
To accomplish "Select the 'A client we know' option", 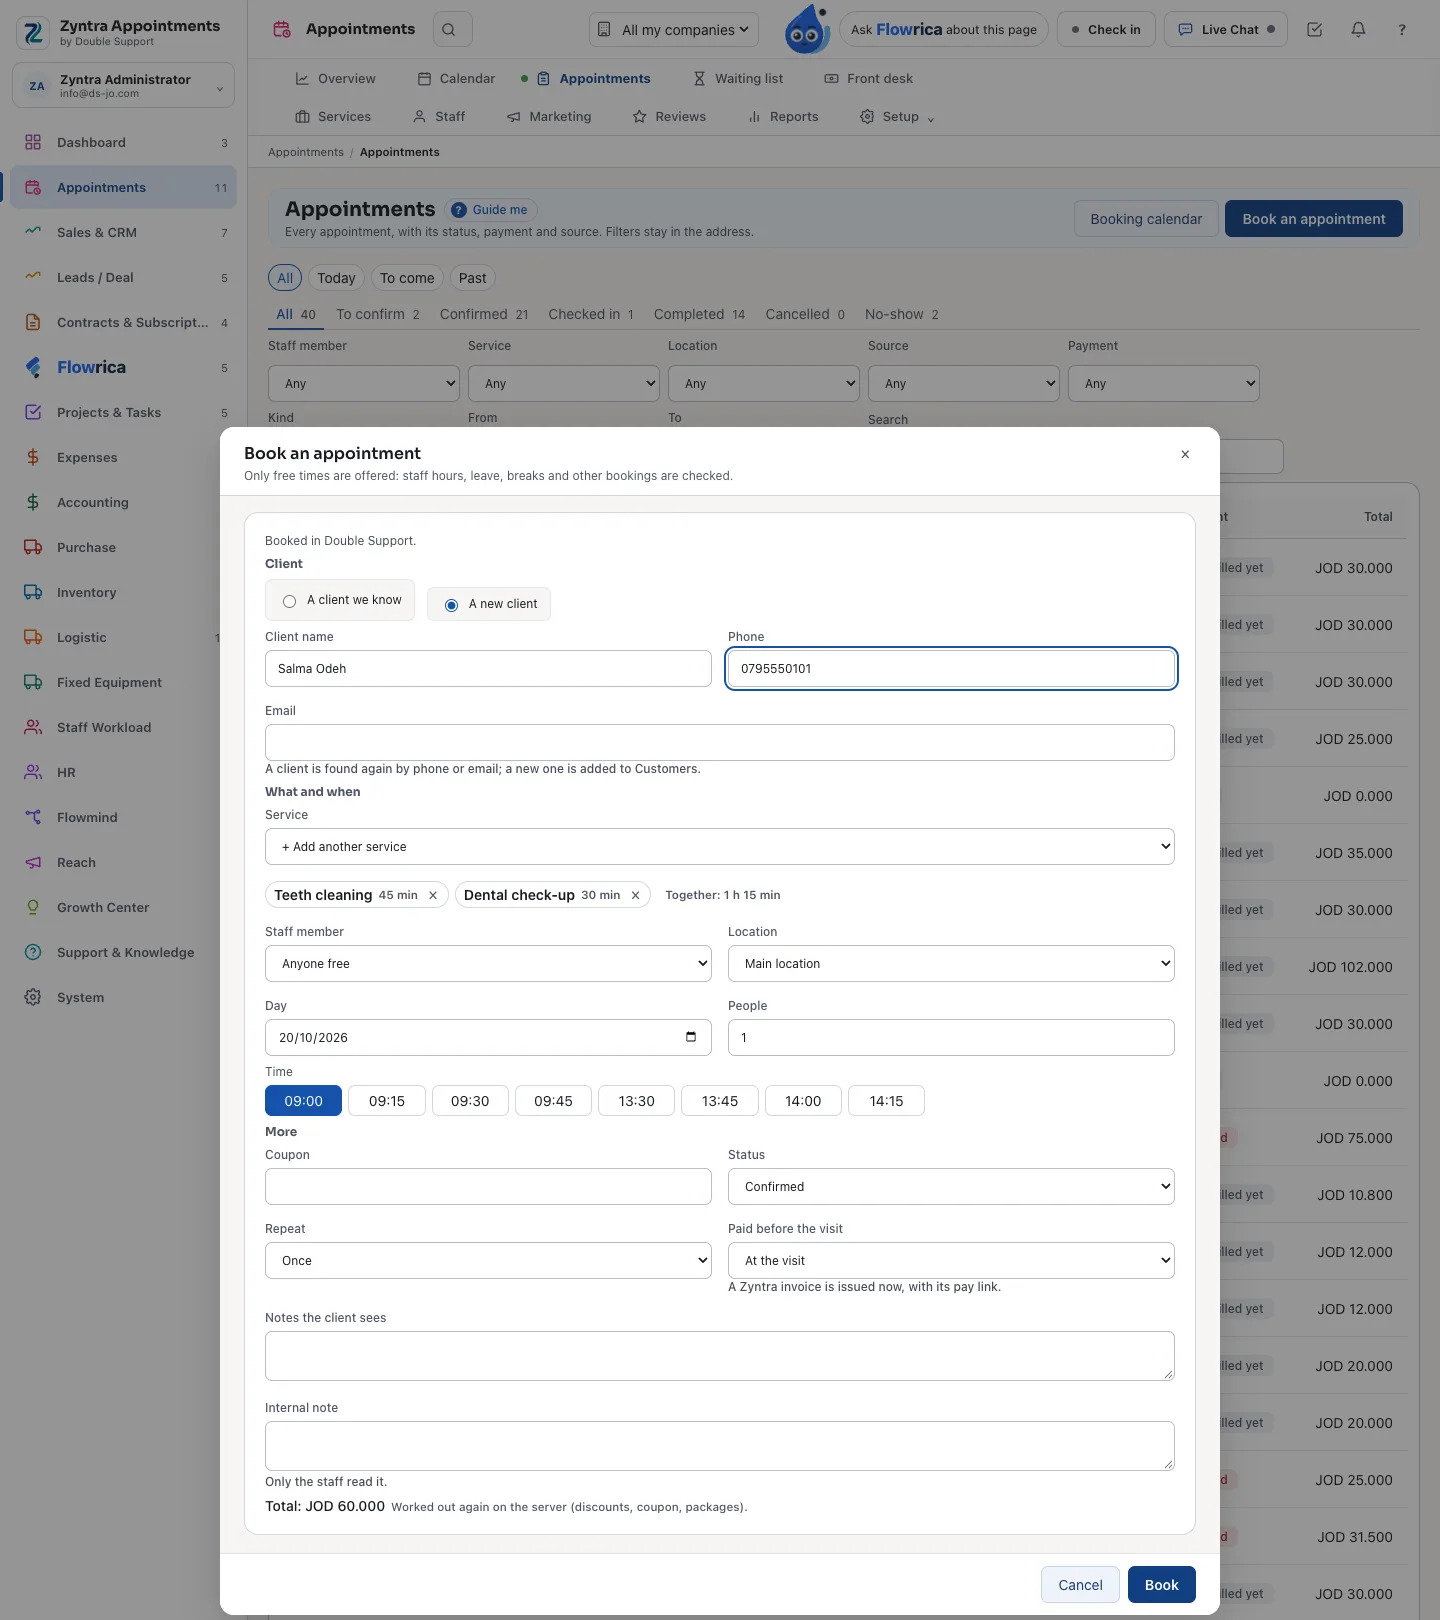I will point(340,600).
